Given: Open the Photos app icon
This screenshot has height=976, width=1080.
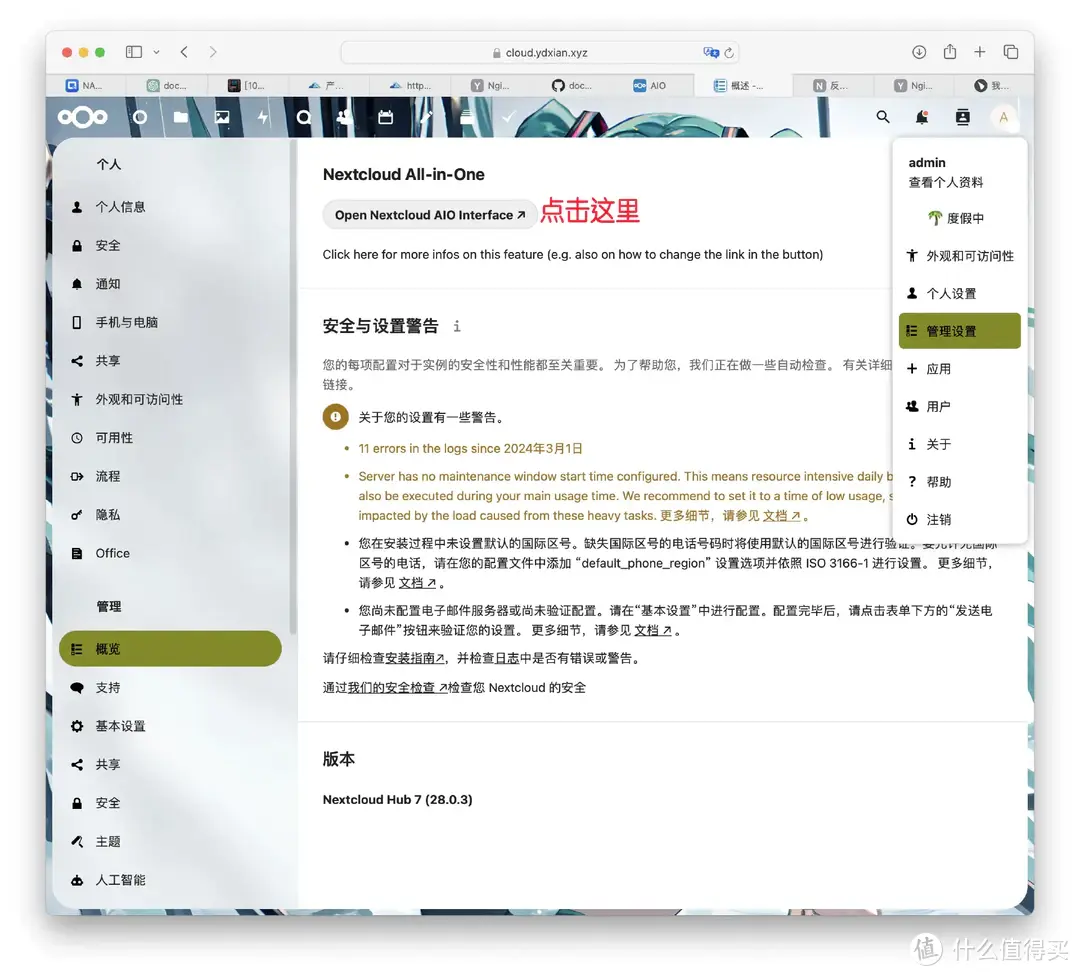Looking at the screenshot, I should pyautogui.click(x=222, y=117).
